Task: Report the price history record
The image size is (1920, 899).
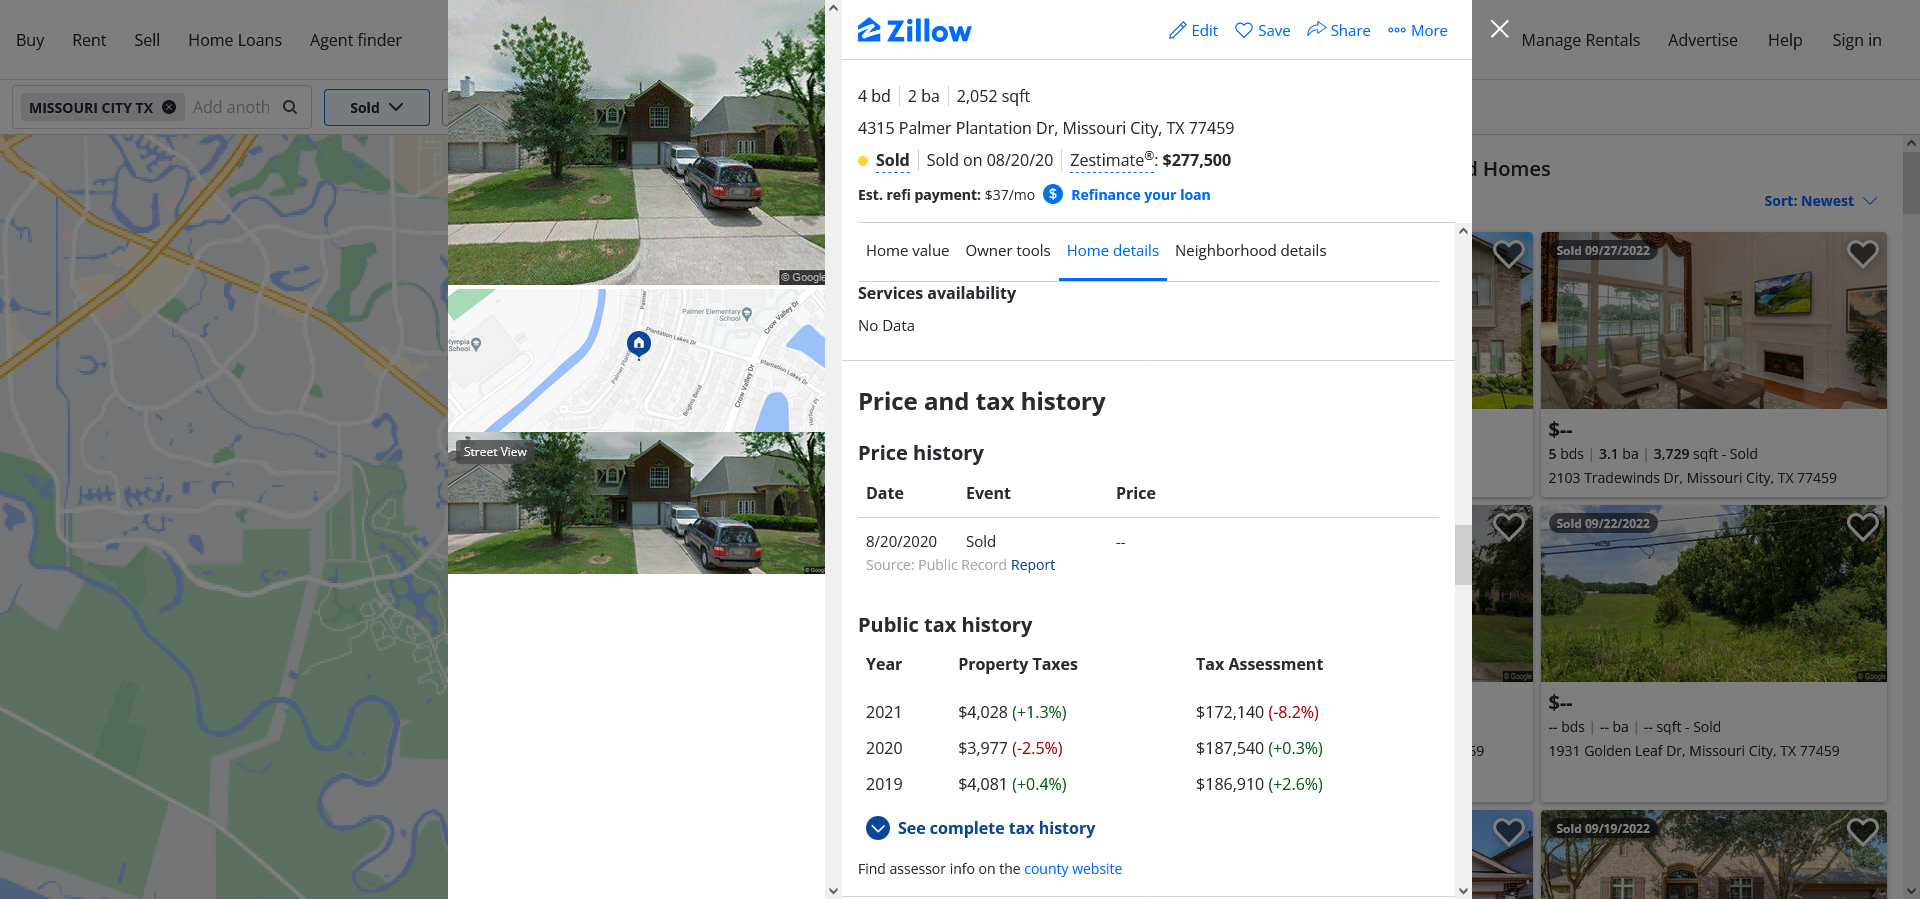Action: point(1032,565)
